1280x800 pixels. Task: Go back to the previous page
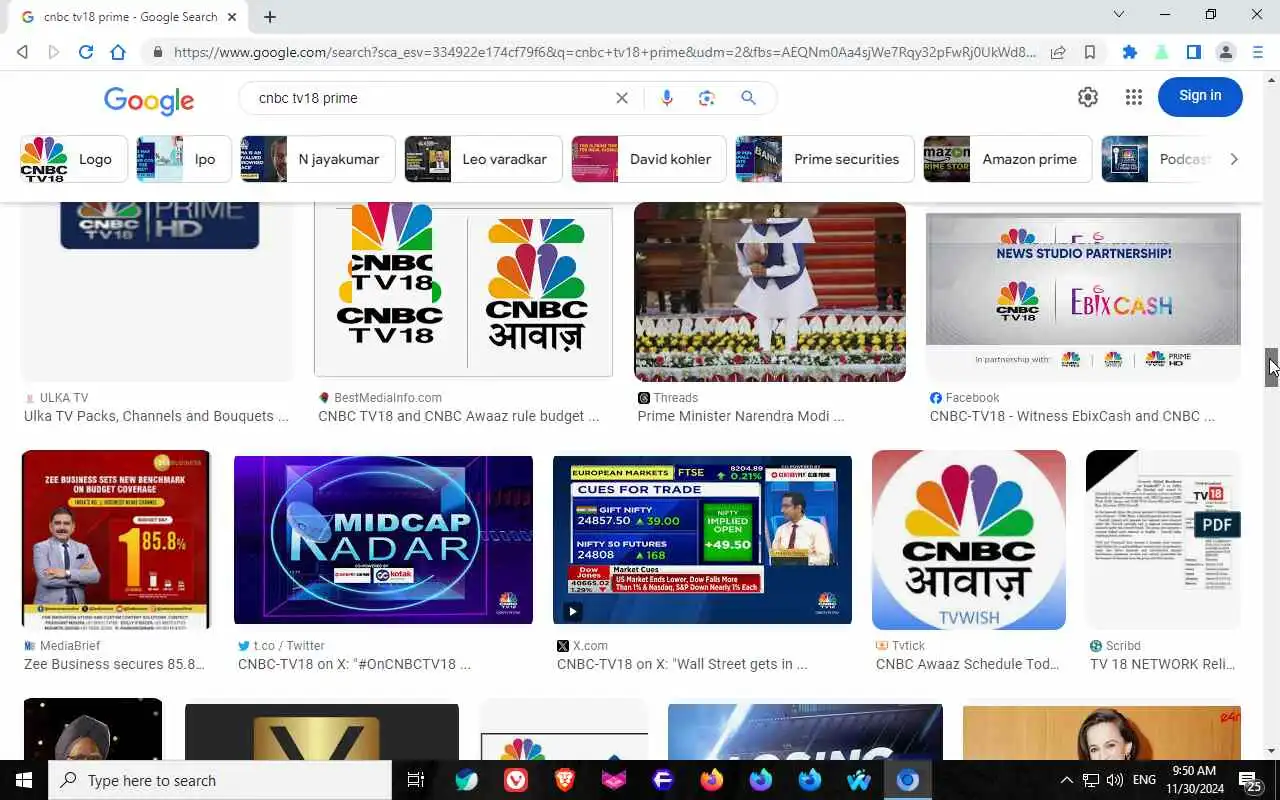[22, 52]
